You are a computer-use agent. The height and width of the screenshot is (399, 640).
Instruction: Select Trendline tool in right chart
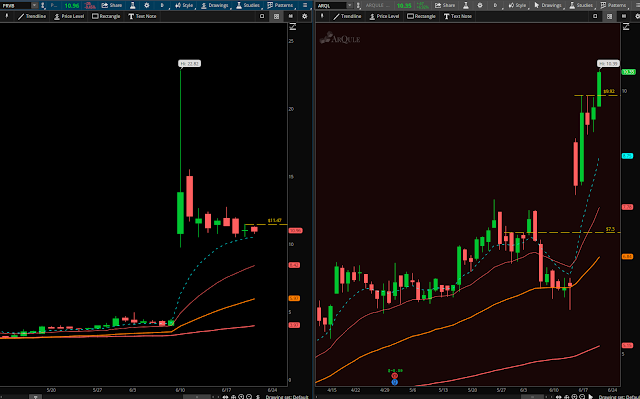347,16
